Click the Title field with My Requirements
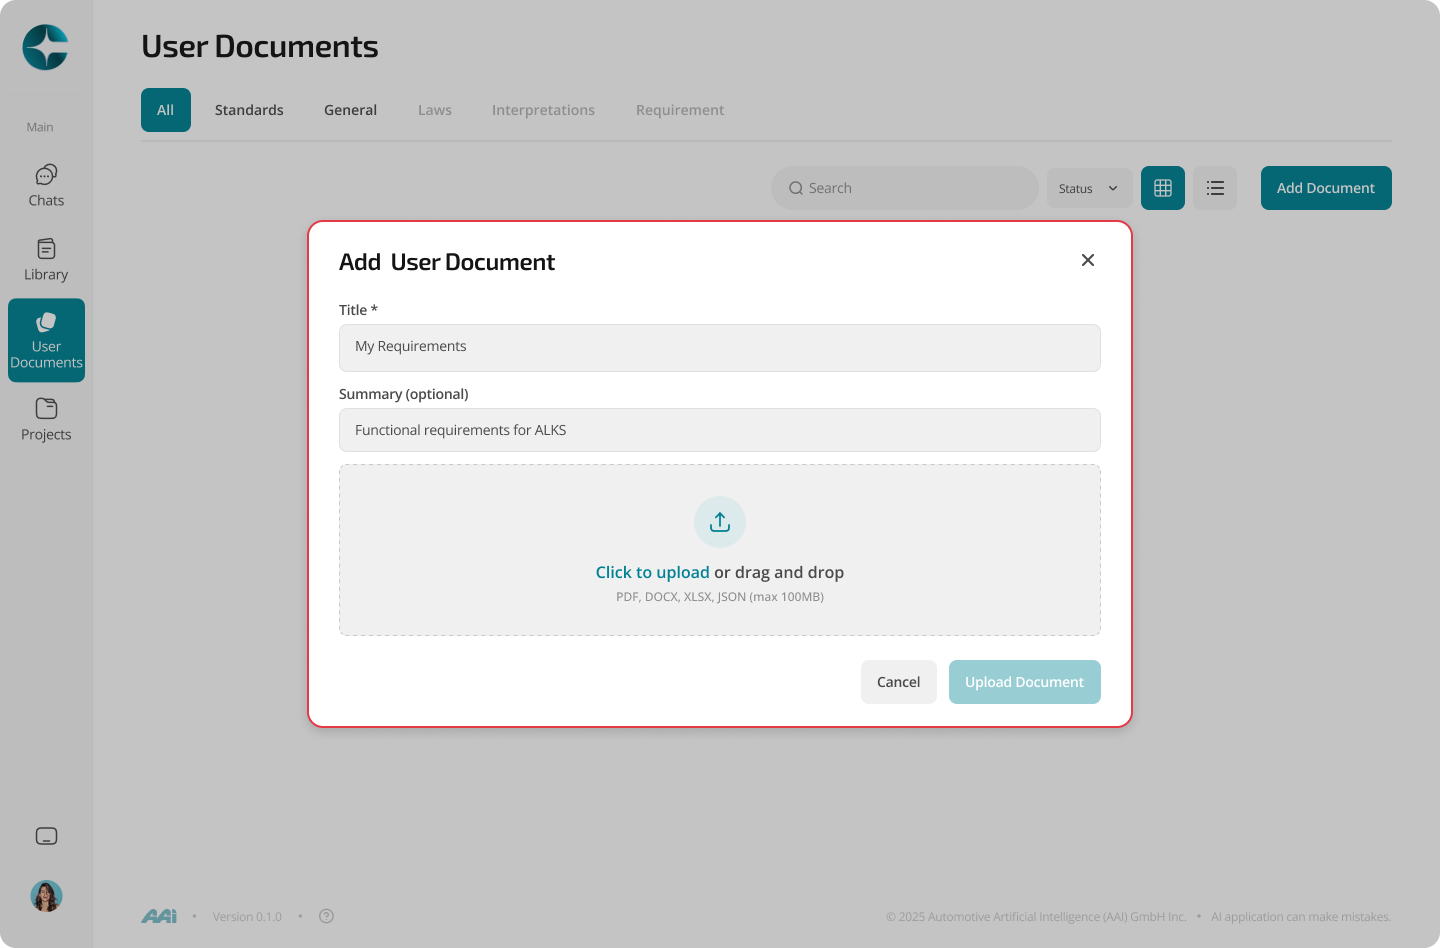Screen dimensions: 1440x948 point(720,348)
